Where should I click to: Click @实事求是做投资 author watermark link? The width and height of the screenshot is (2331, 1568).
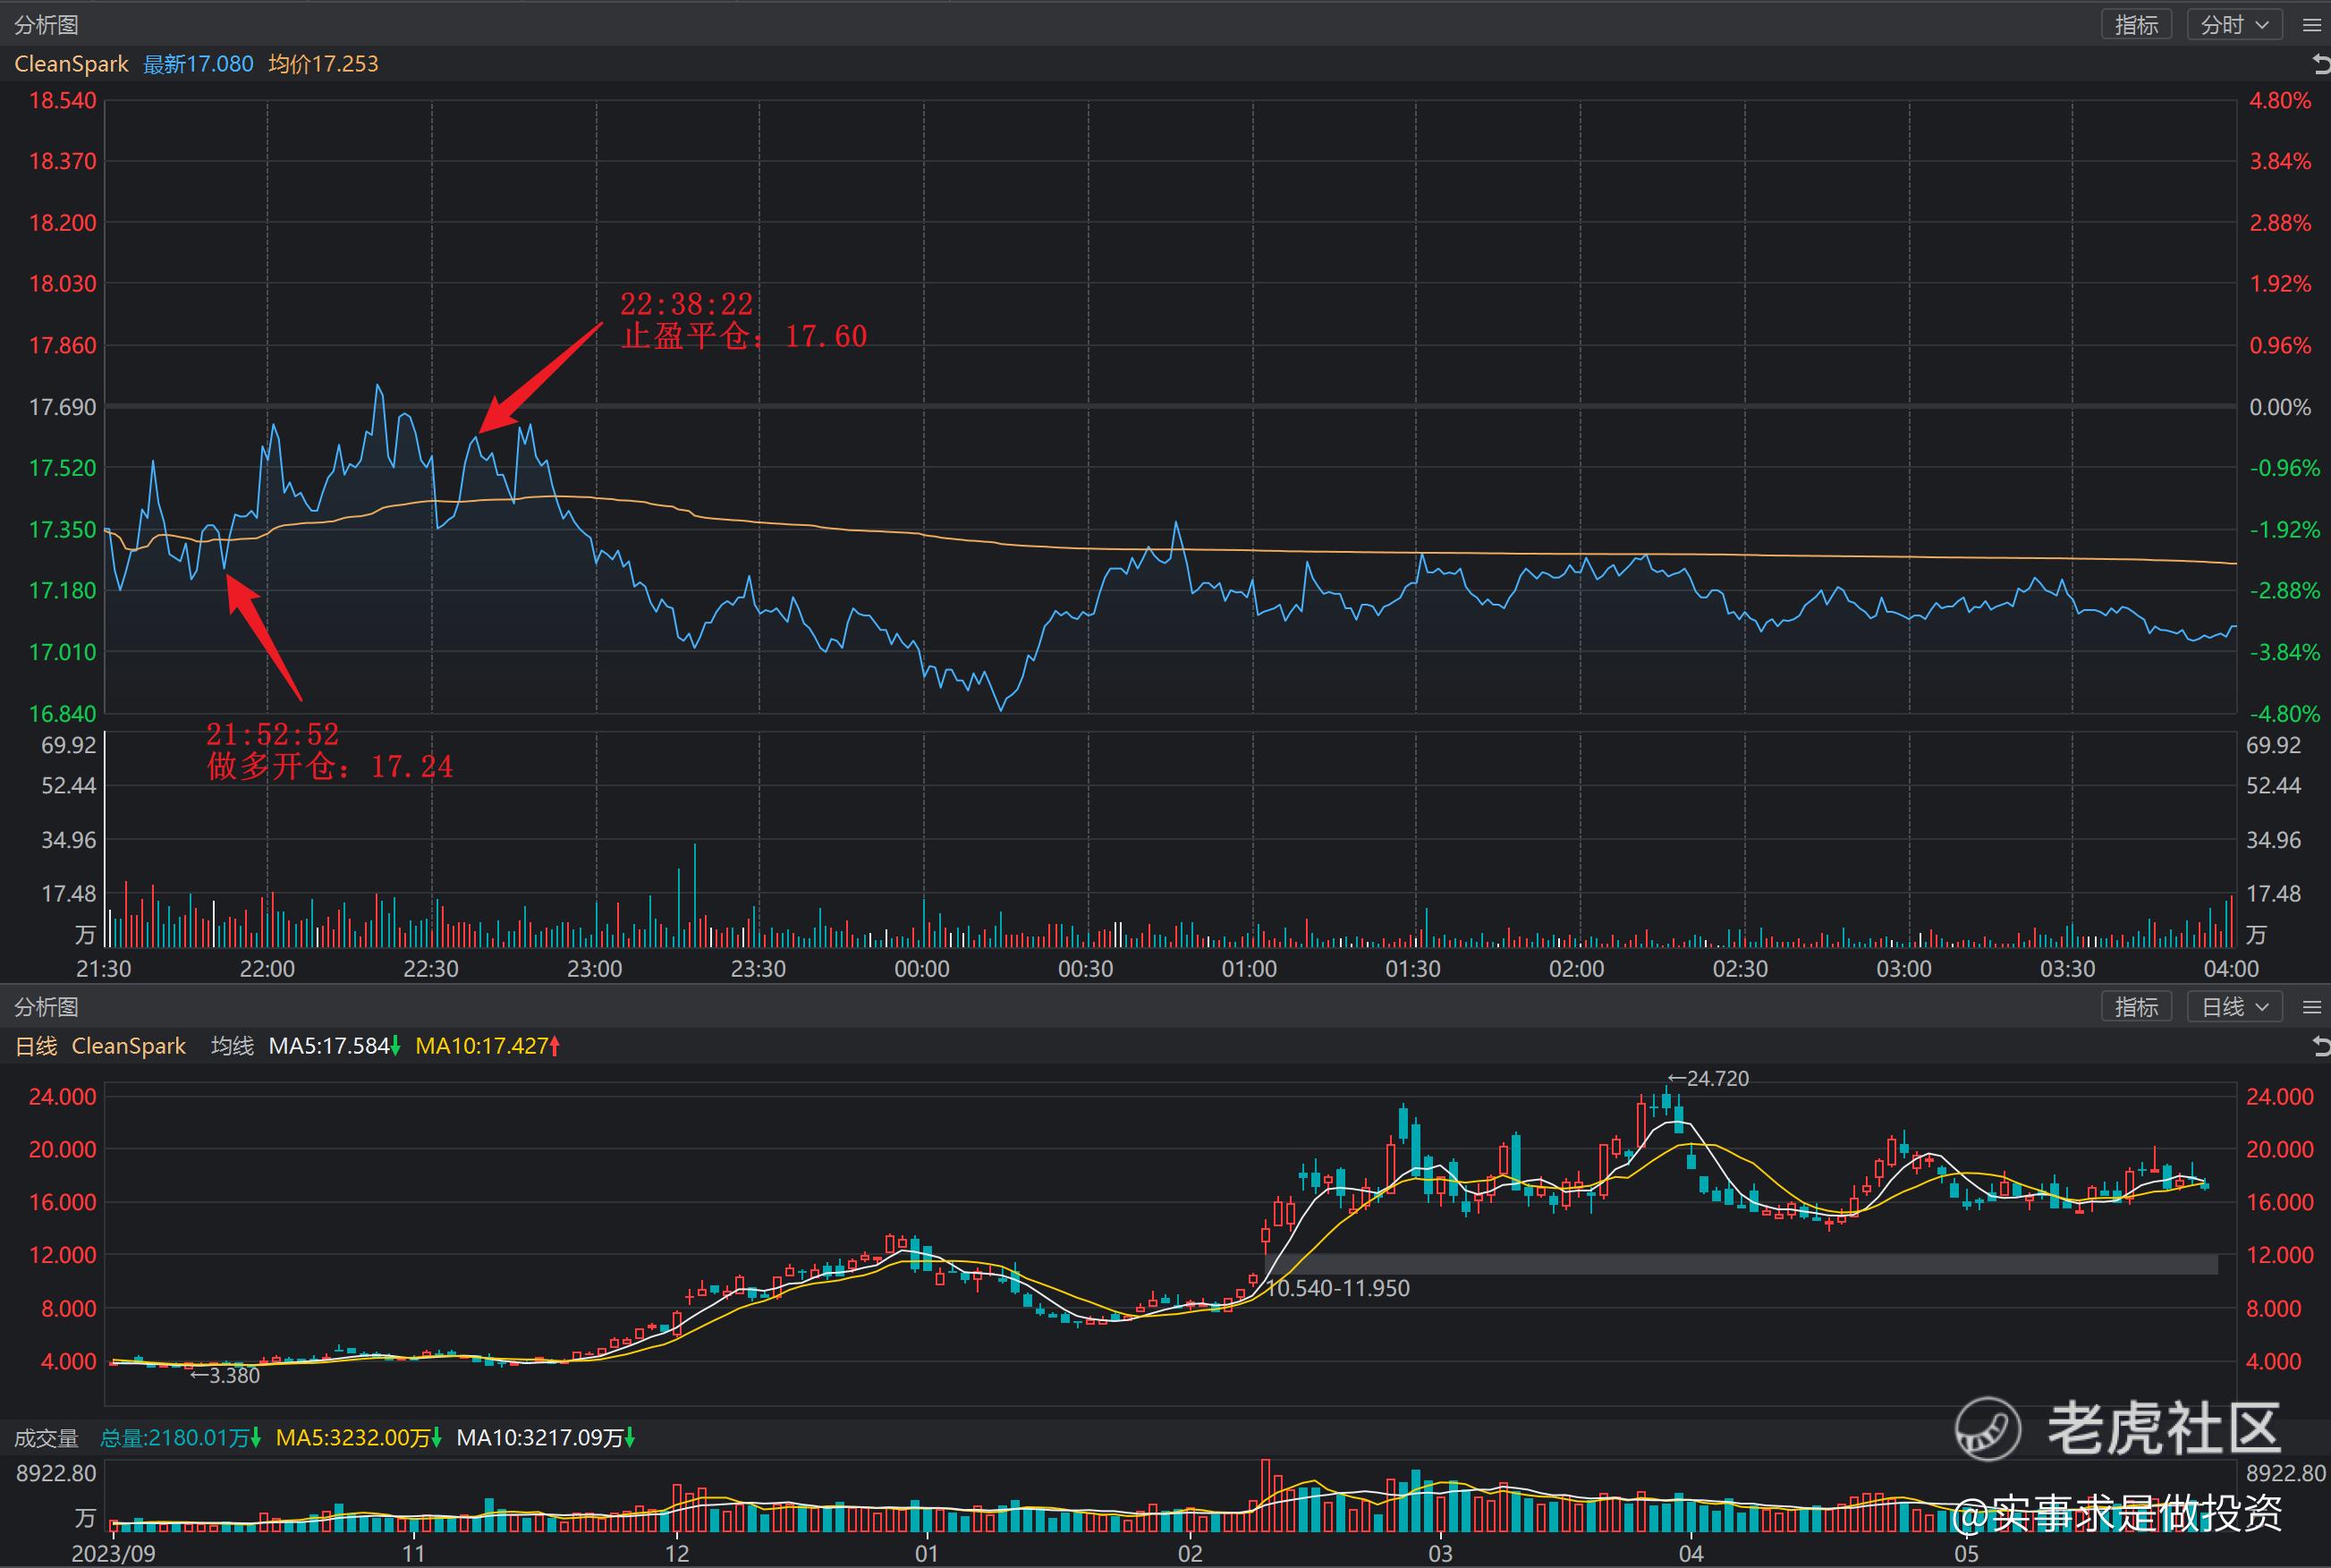(2117, 1514)
